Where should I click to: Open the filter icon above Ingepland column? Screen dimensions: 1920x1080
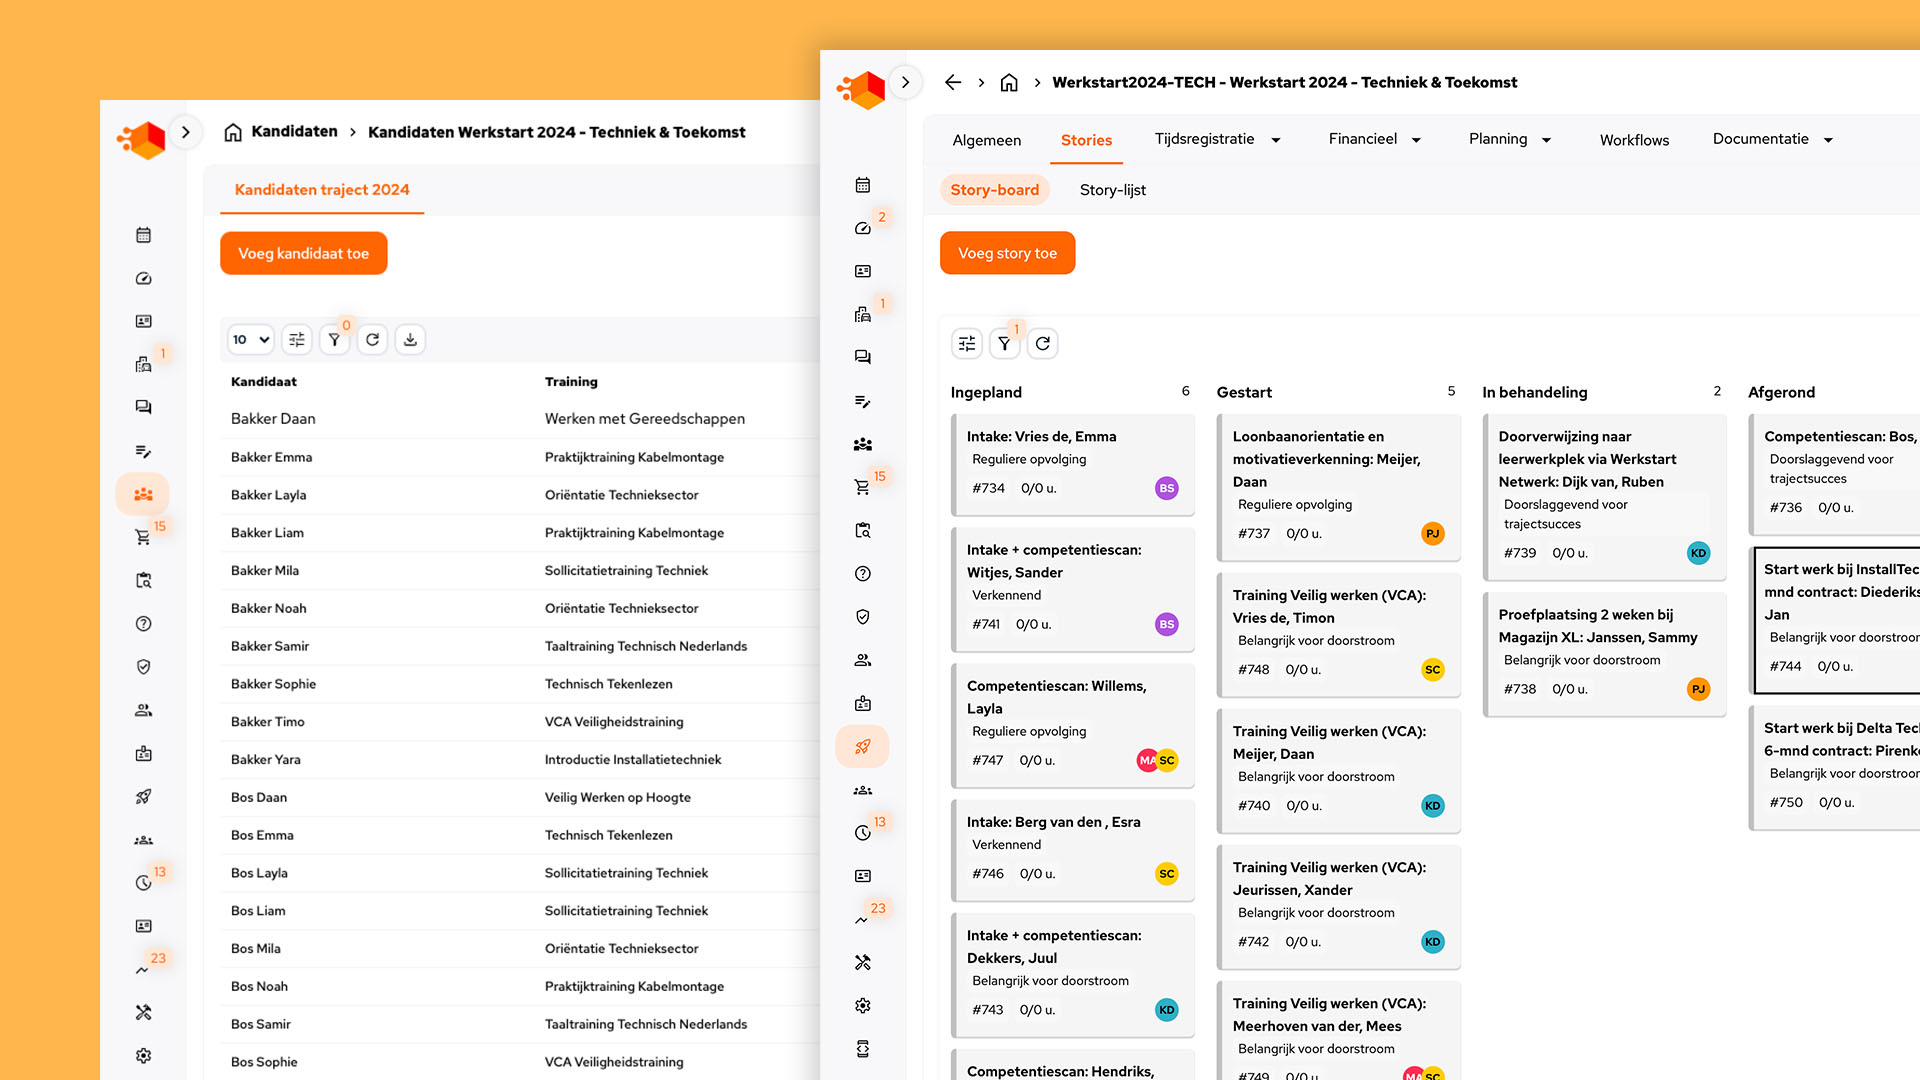tap(1004, 344)
